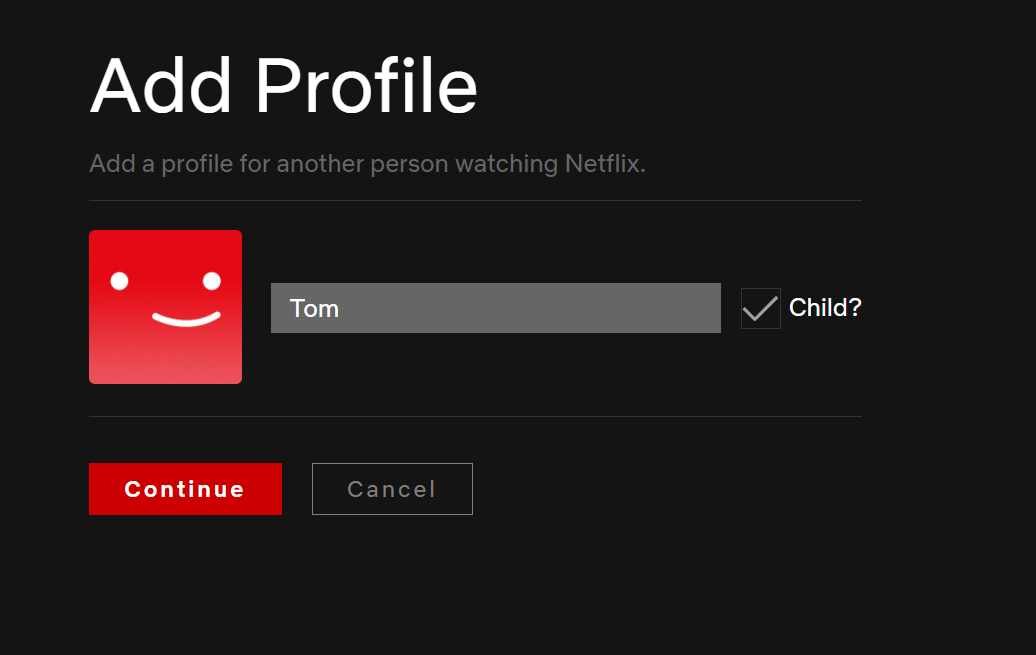Click the subtitle about adding a profile
Screen dimensions: 1036x655
[367, 163]
